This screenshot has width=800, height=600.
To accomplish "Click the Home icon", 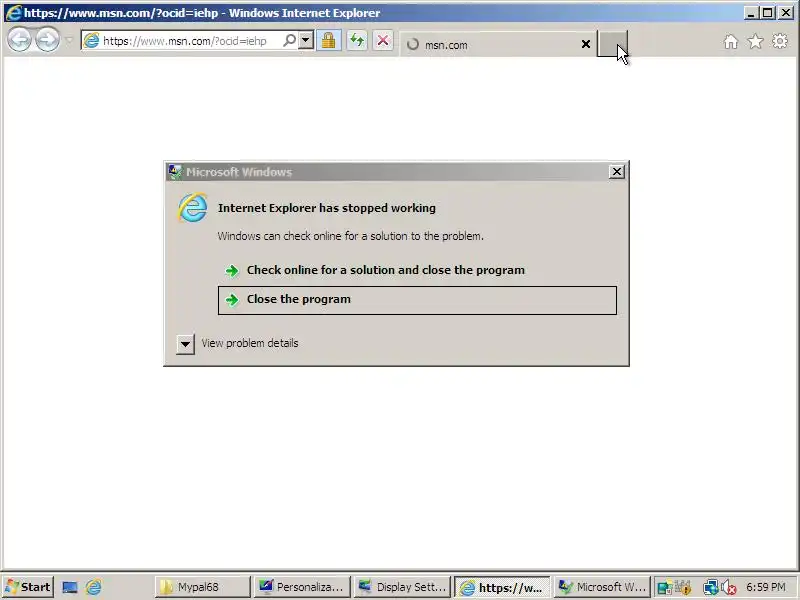I will (731, 41).
